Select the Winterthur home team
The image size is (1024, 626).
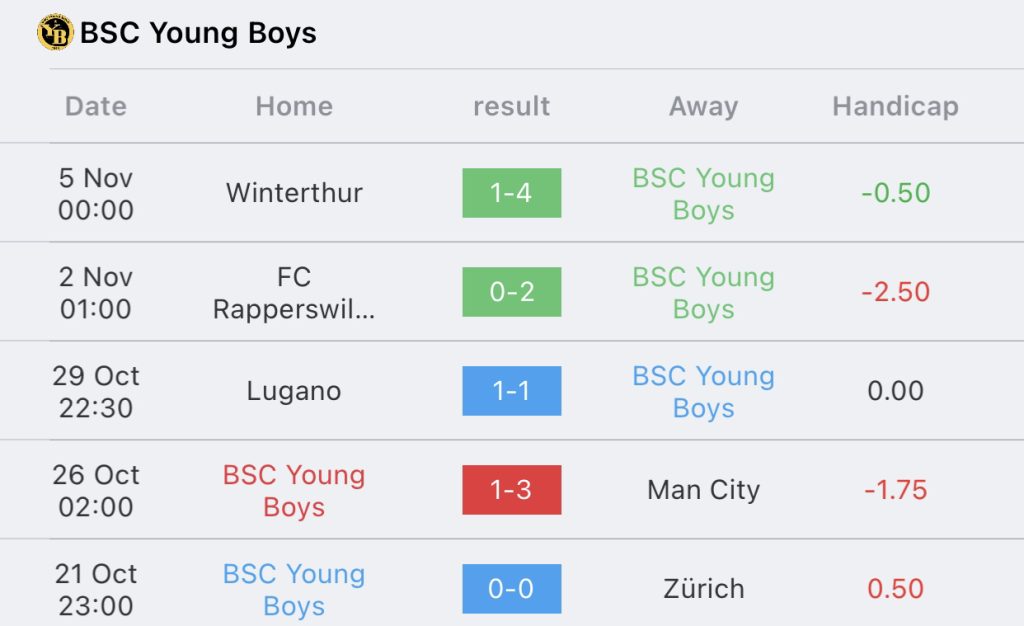(294, 193)
